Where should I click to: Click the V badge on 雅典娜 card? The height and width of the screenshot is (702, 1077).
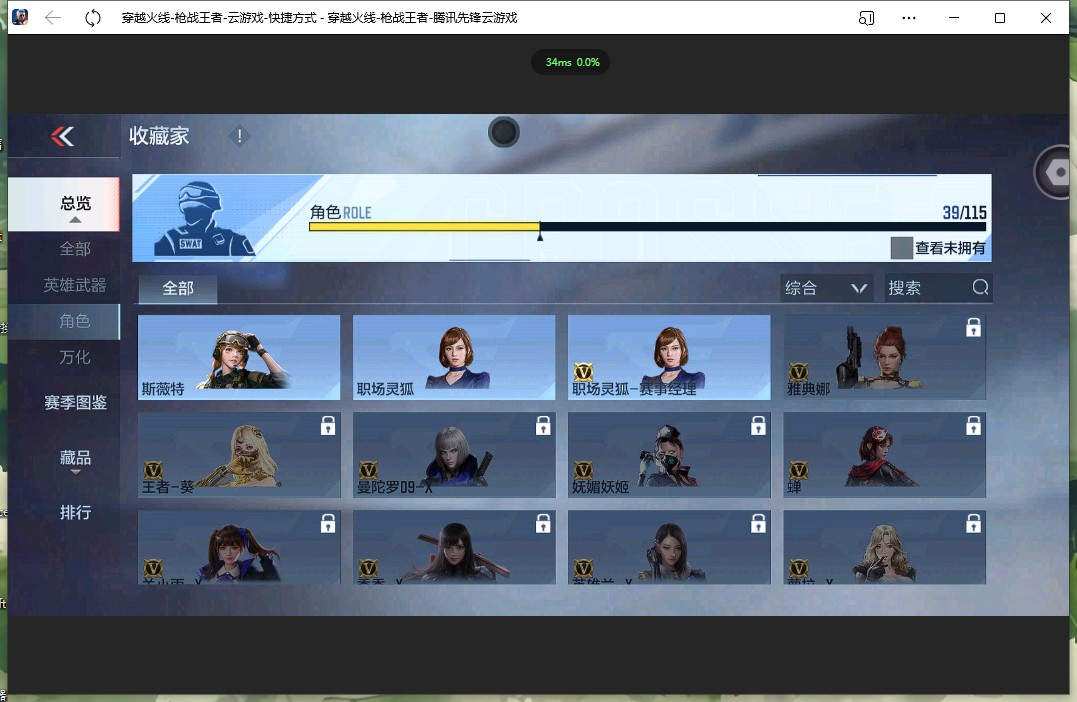pos(798,372)
